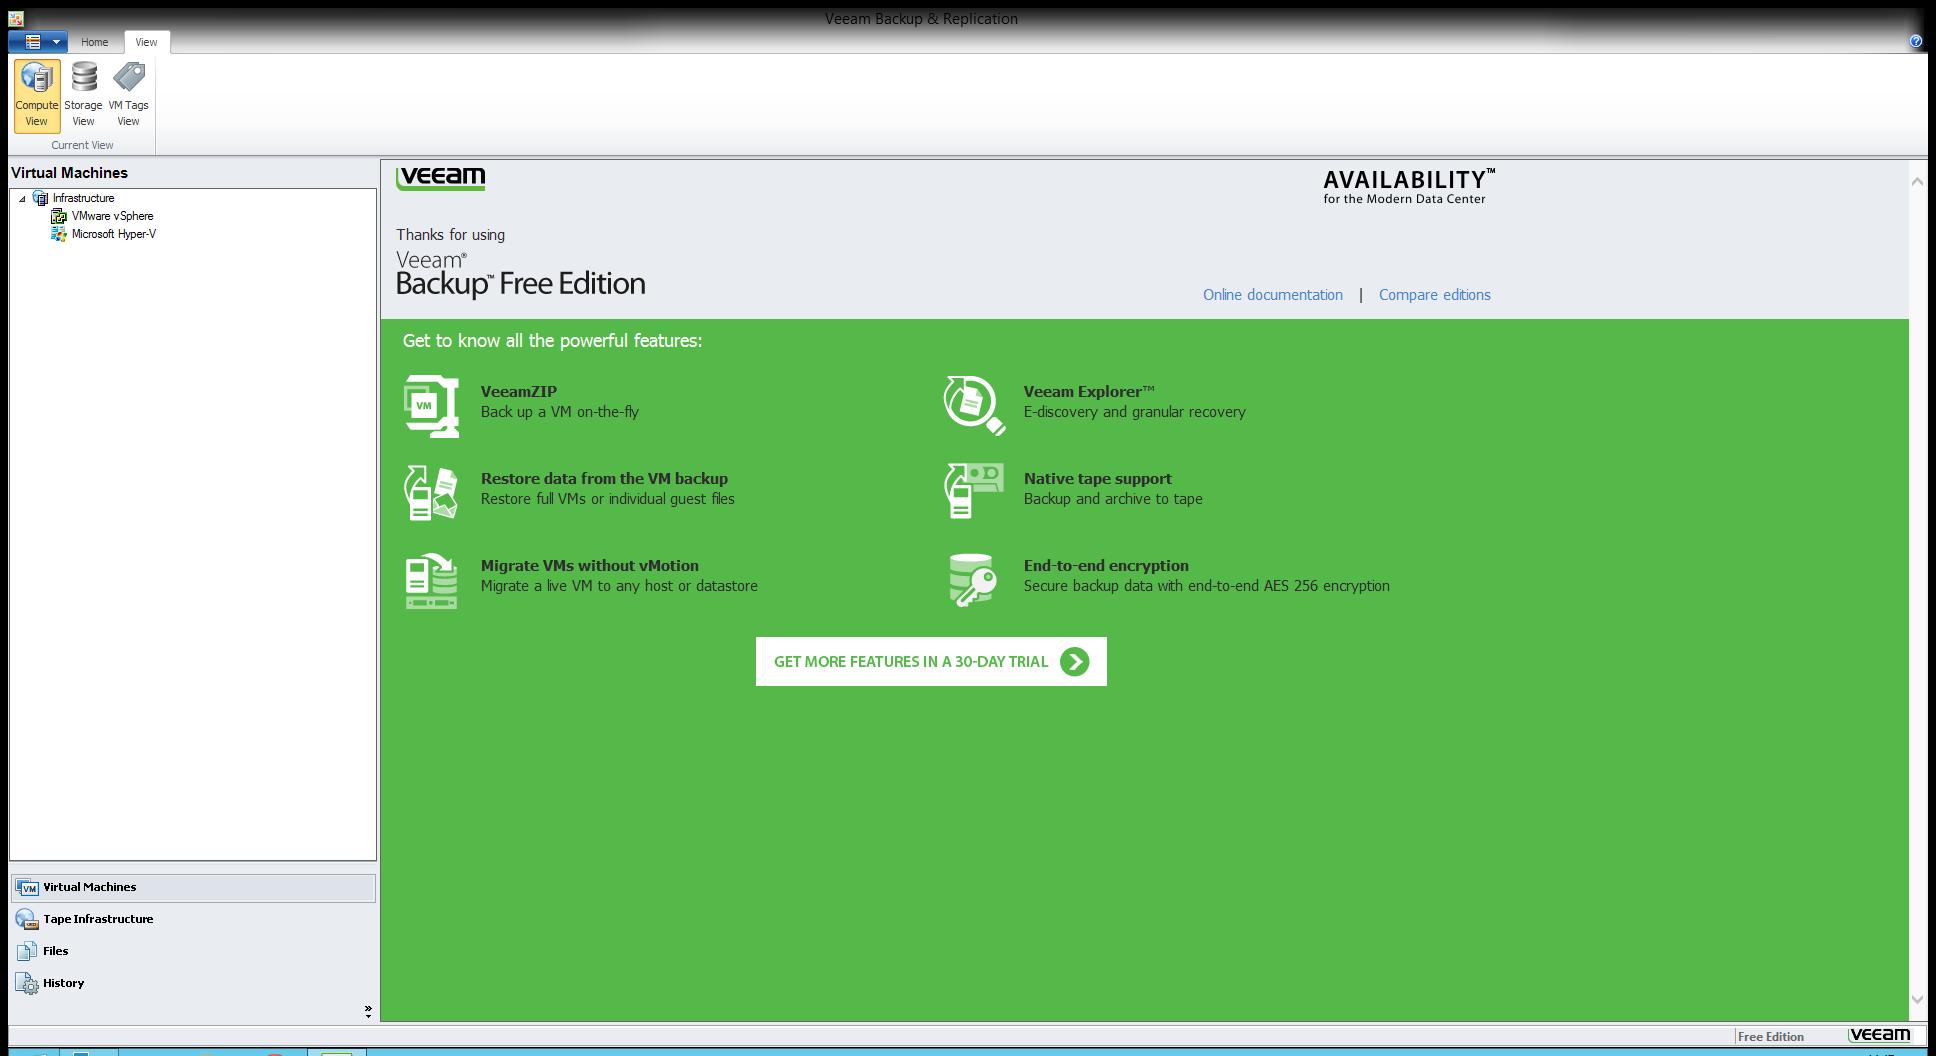Open the Tape Infrastructure pane

193,919
